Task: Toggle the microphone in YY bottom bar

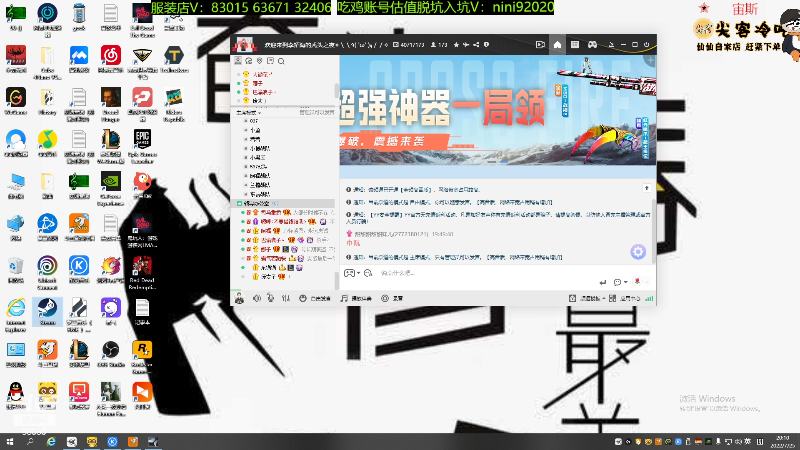Action: point(271,298)
